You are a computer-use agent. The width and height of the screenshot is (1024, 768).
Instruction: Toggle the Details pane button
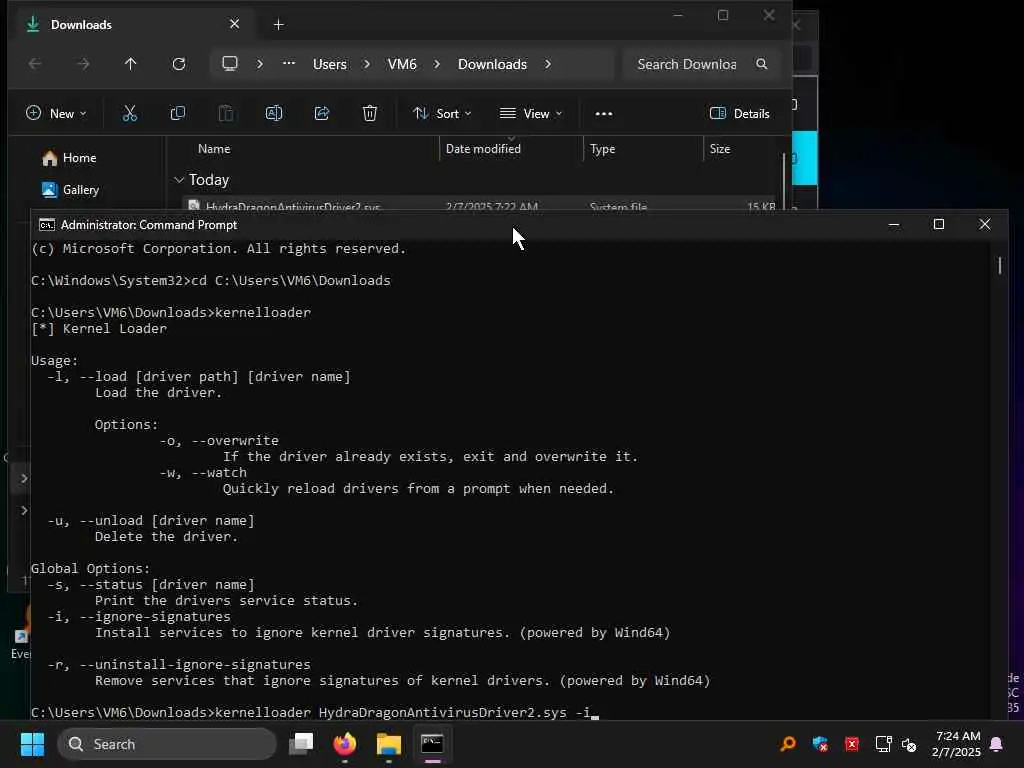pyautogui.click(x=739, y=114)
